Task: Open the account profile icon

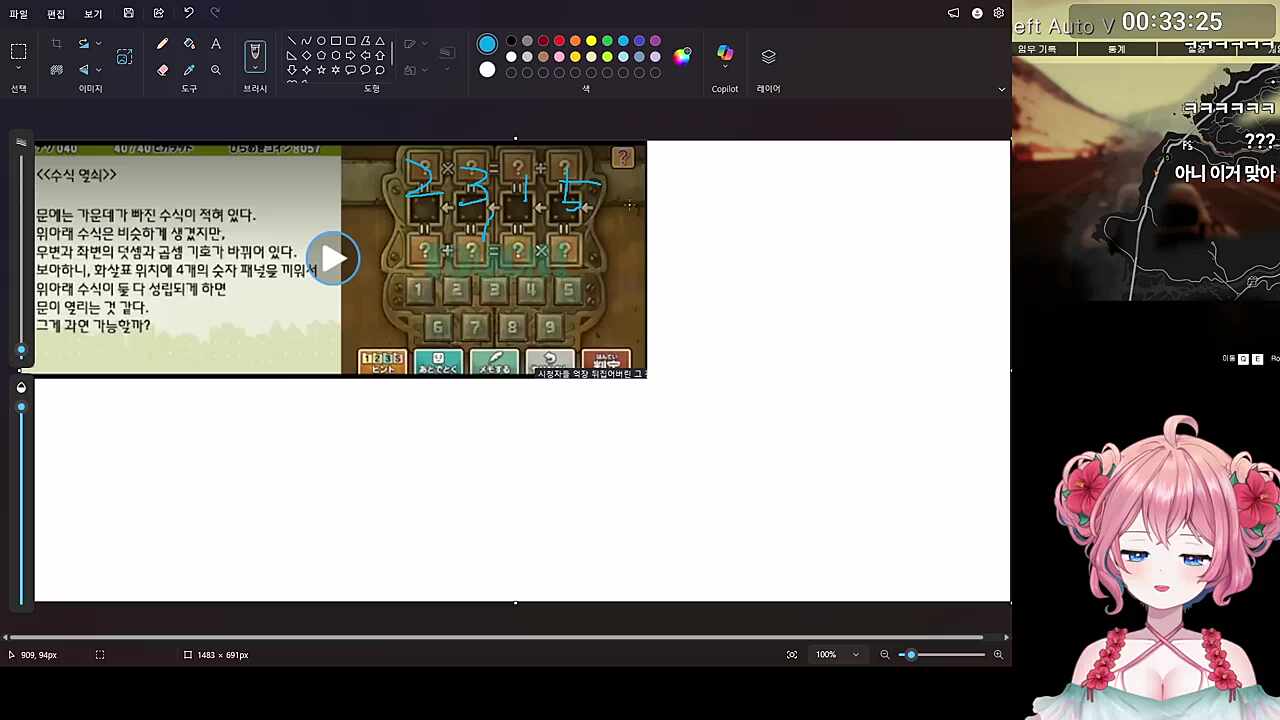Action: pos(977,13)
